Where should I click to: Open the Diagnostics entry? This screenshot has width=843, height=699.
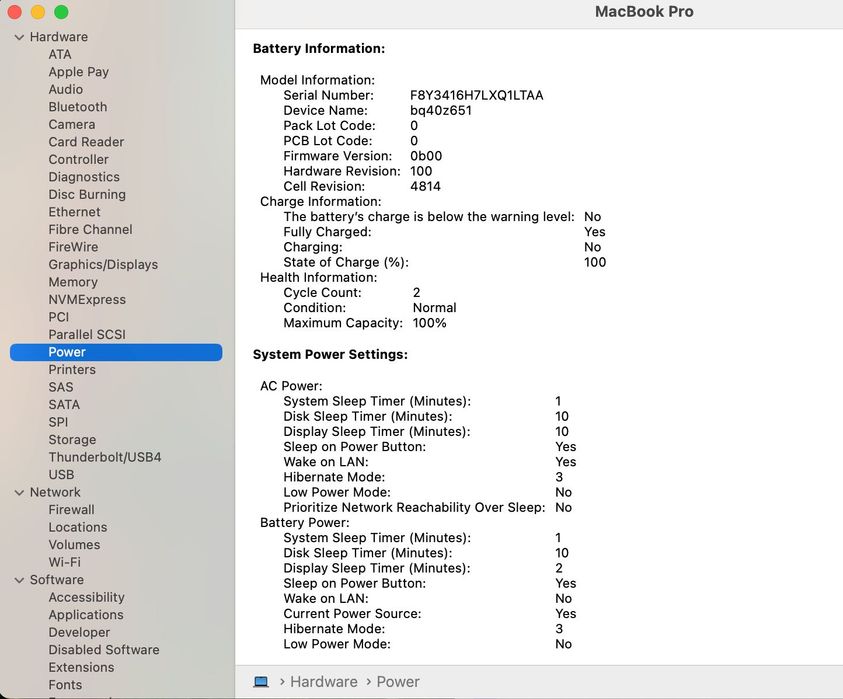click(84, 177)
